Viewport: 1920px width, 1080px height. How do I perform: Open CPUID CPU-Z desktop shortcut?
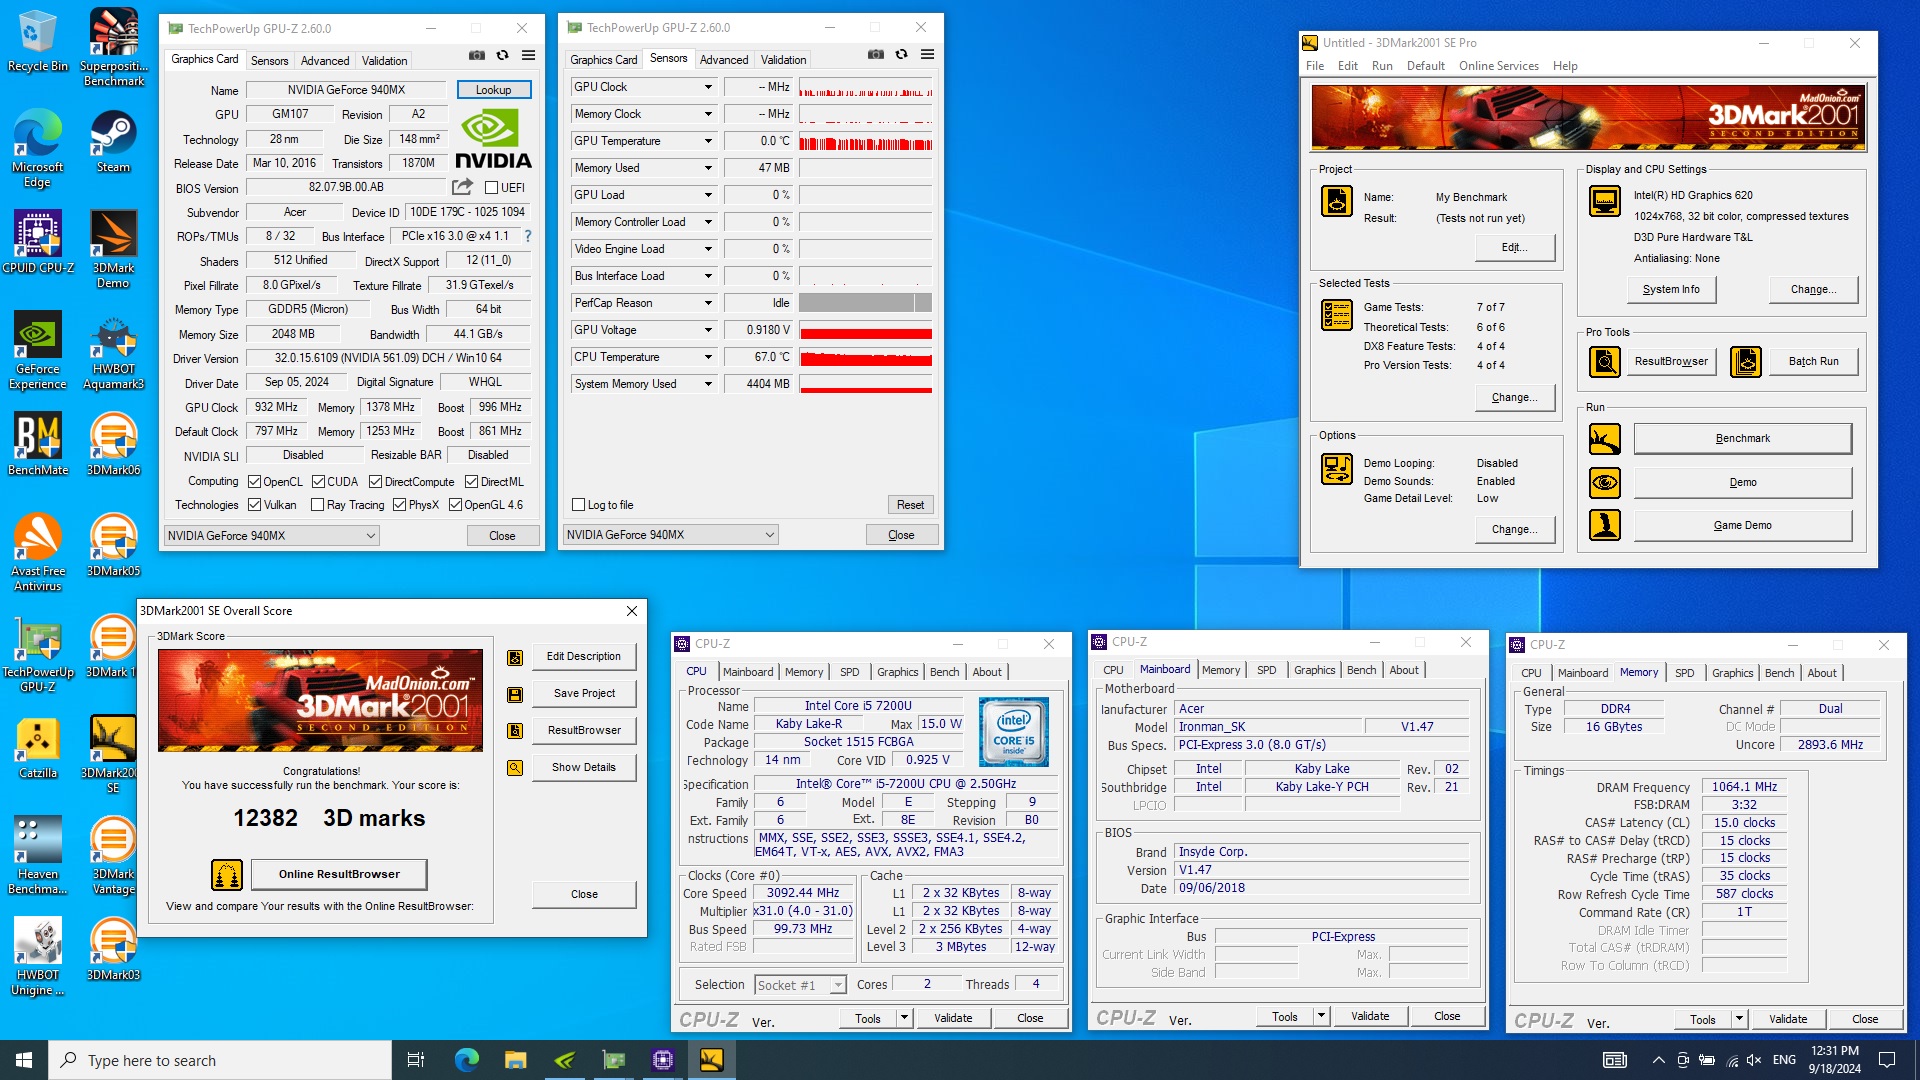click(37, 242)
